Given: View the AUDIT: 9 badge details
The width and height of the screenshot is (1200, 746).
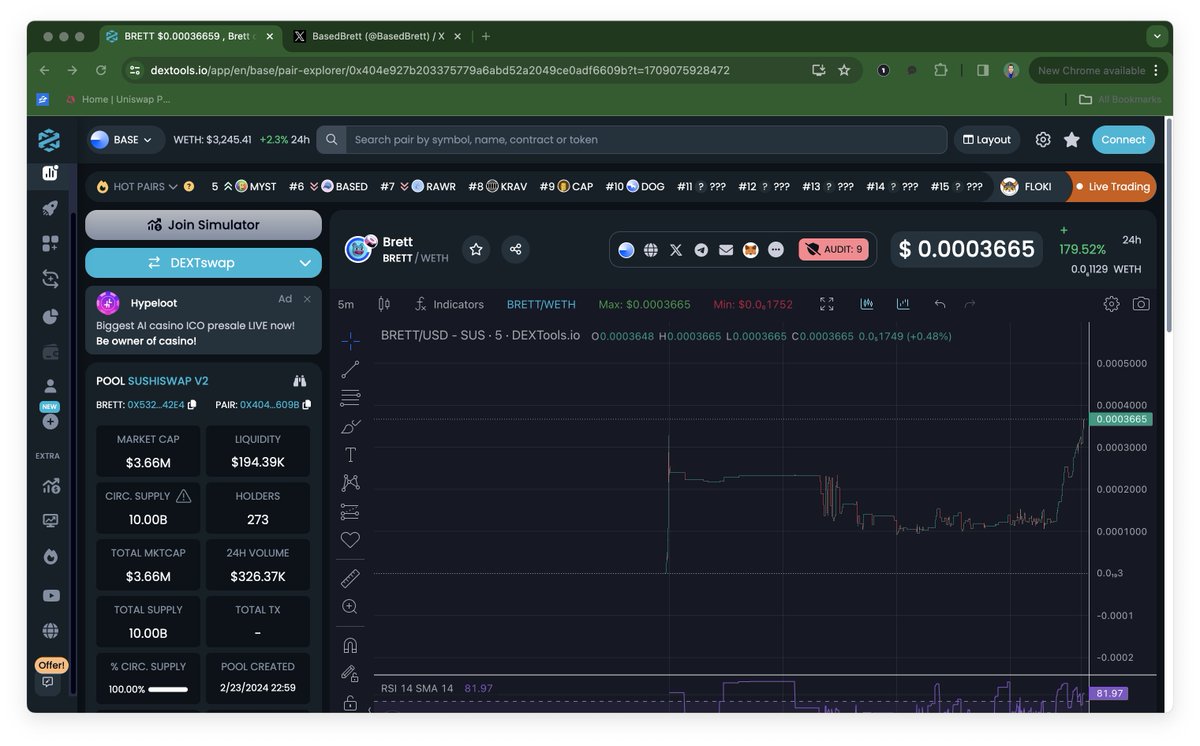Looking at the screenshot, I should (x=833, y=250).
